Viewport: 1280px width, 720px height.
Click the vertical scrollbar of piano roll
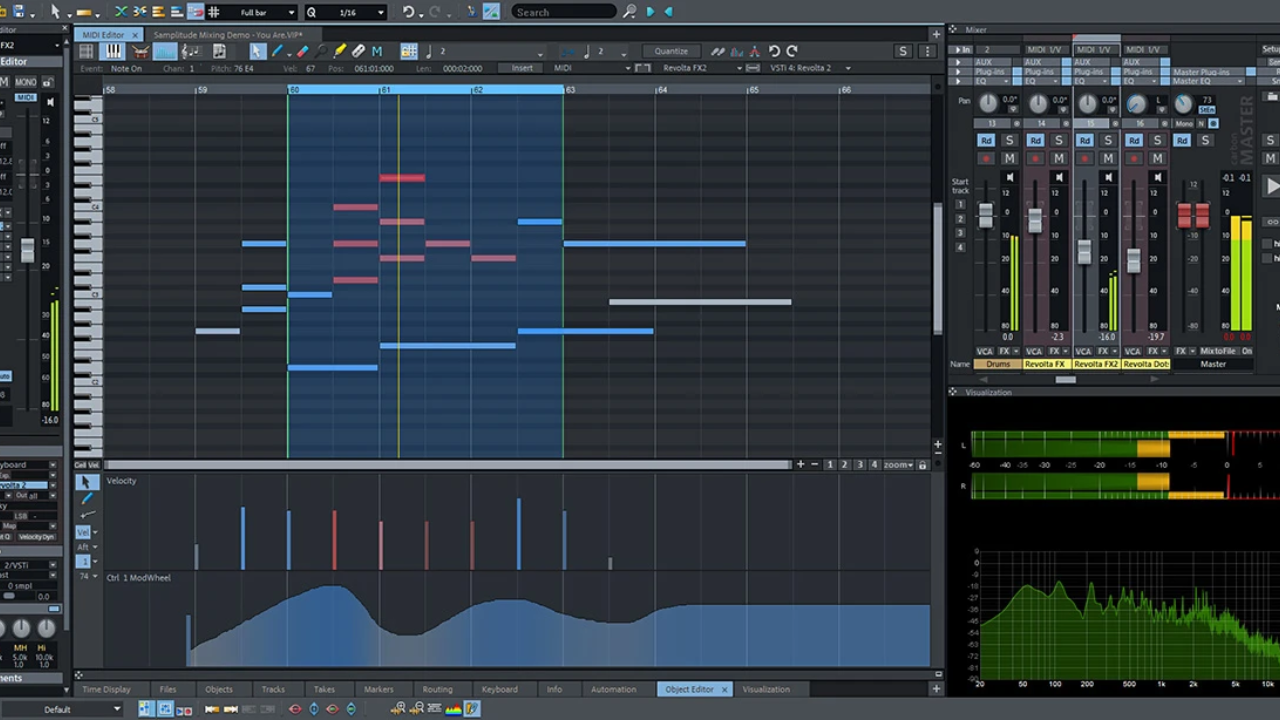(937, 268)
